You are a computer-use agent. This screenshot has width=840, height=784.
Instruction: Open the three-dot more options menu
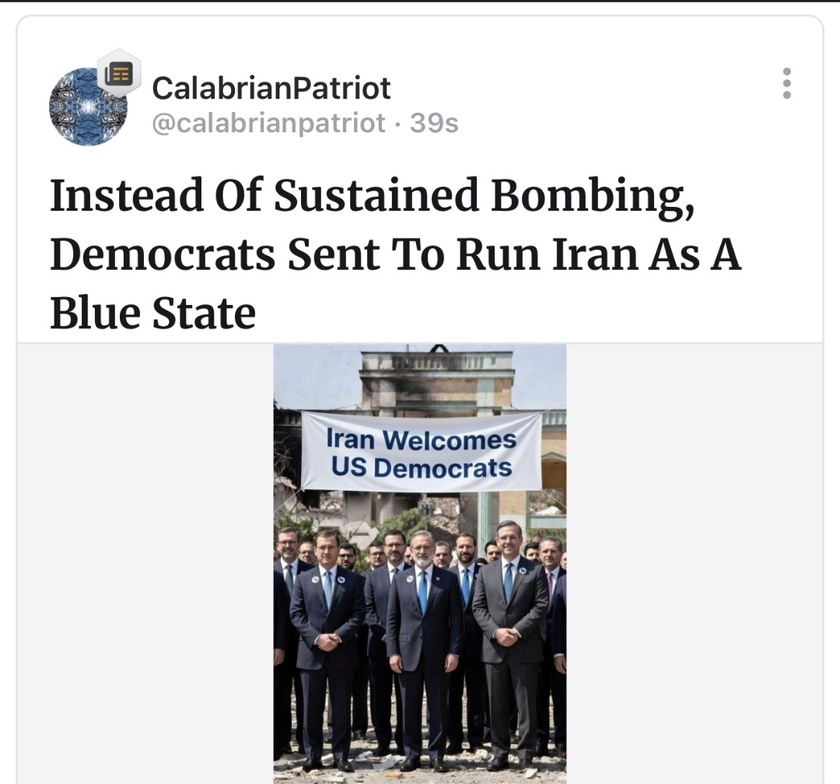(786, 83)
